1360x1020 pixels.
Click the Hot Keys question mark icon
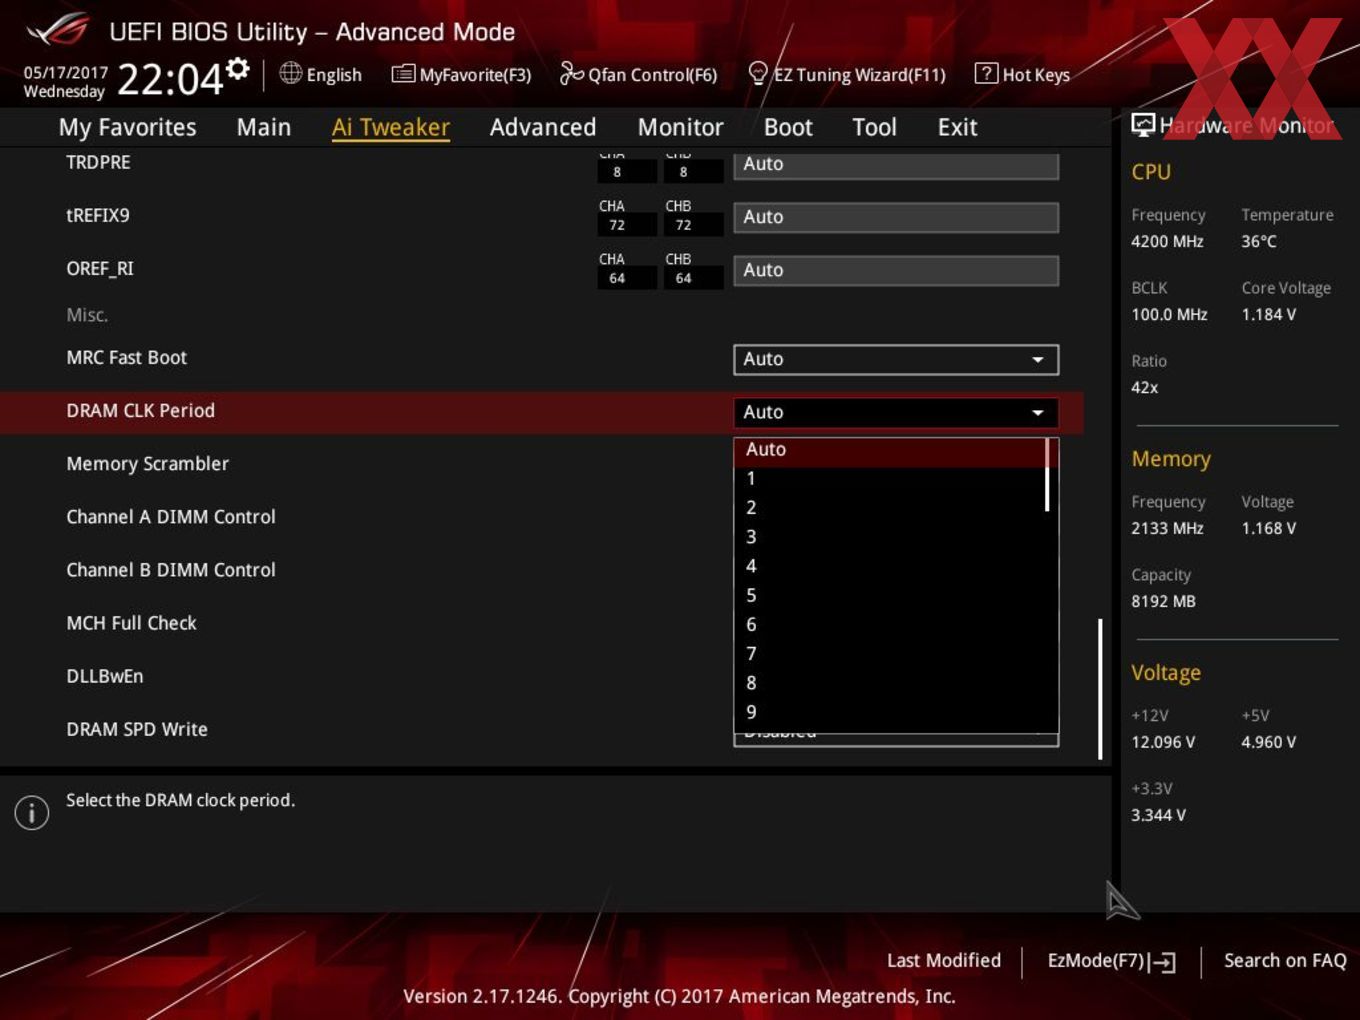986,73
